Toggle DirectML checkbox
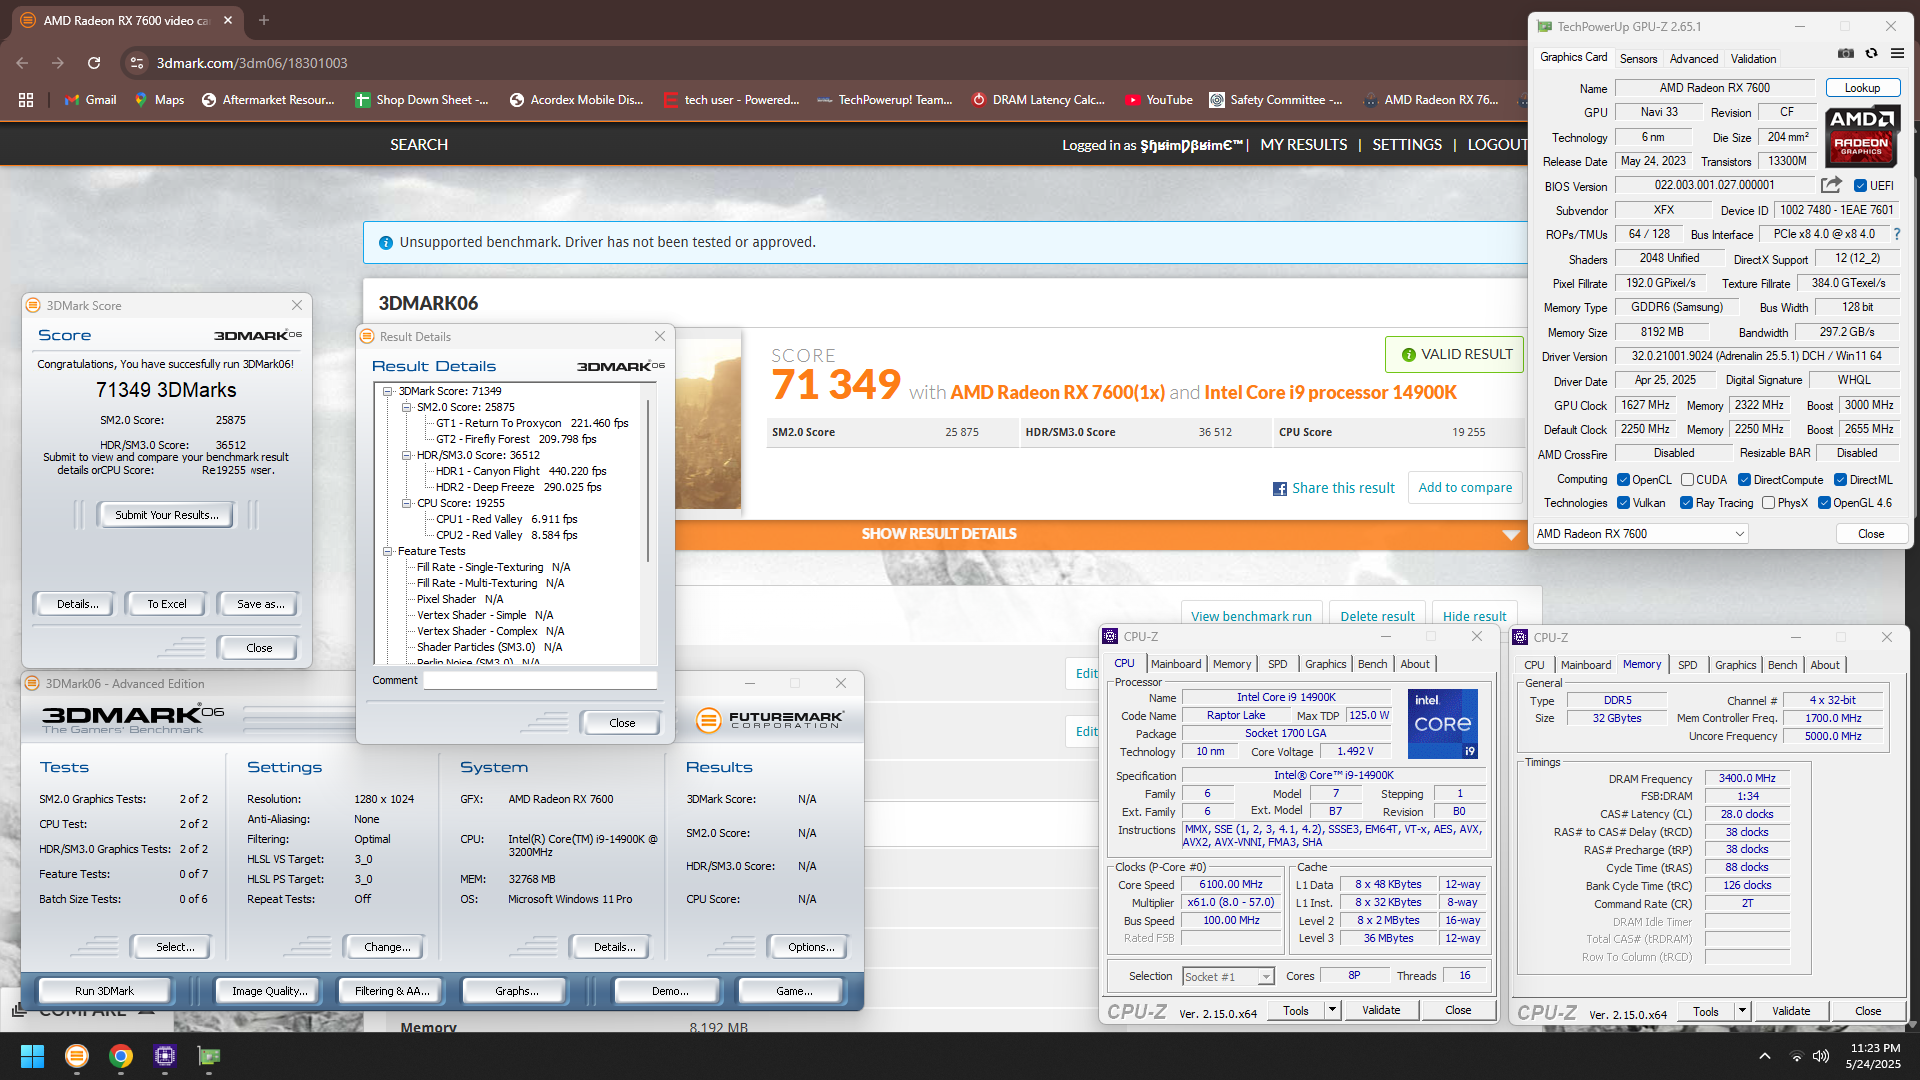 1840,480
